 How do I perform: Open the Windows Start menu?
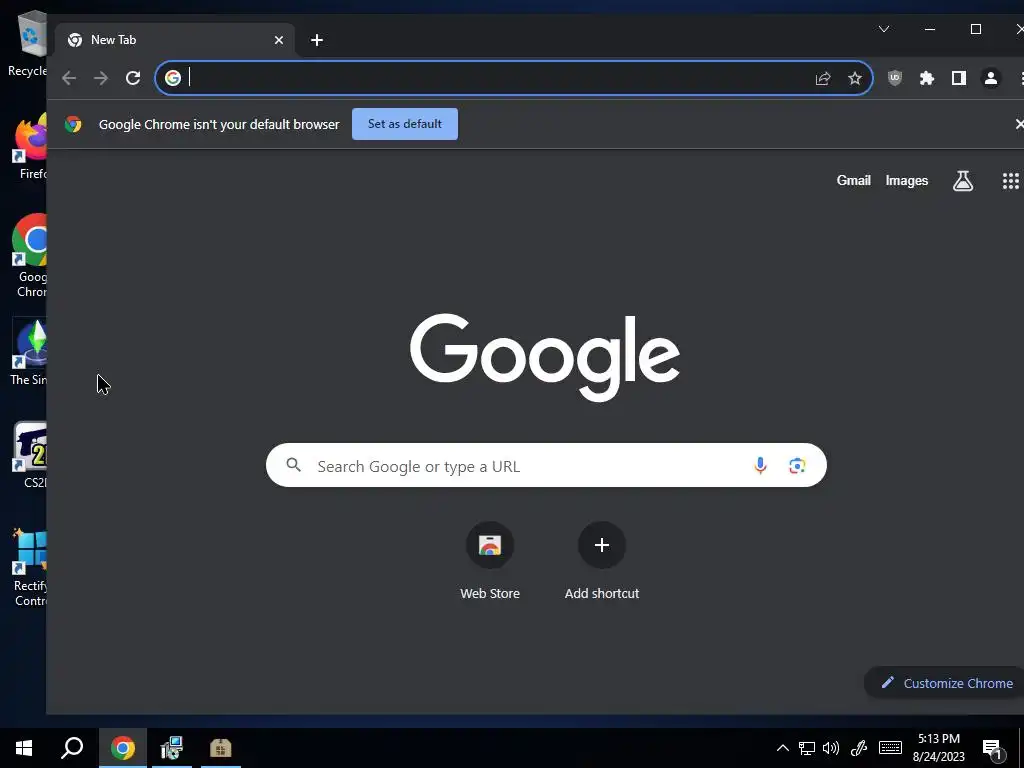[x=24, y=748]
